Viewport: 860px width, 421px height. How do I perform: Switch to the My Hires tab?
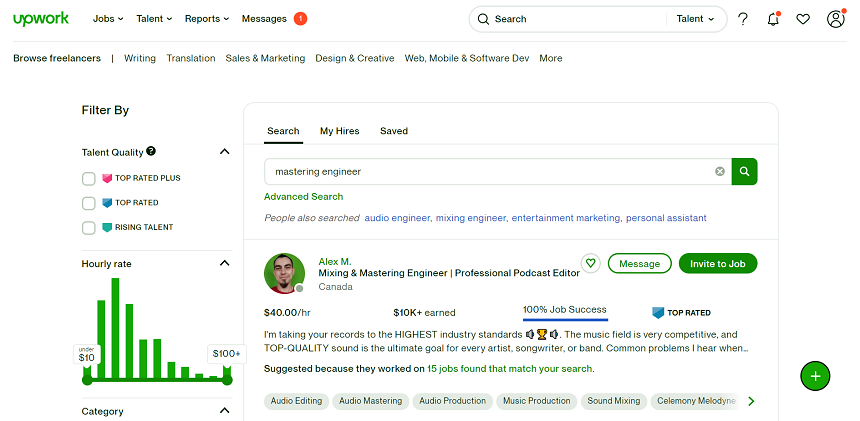pos(340,131)
